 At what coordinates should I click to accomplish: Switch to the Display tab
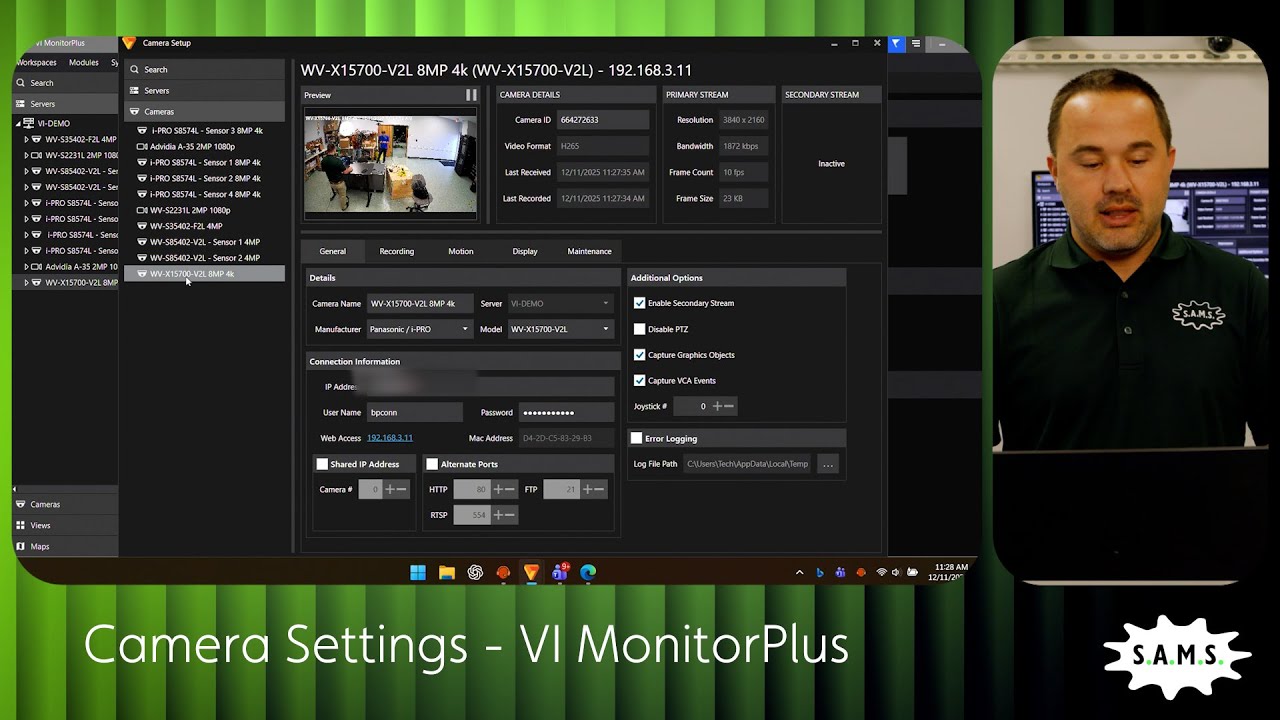click(525, 251)
